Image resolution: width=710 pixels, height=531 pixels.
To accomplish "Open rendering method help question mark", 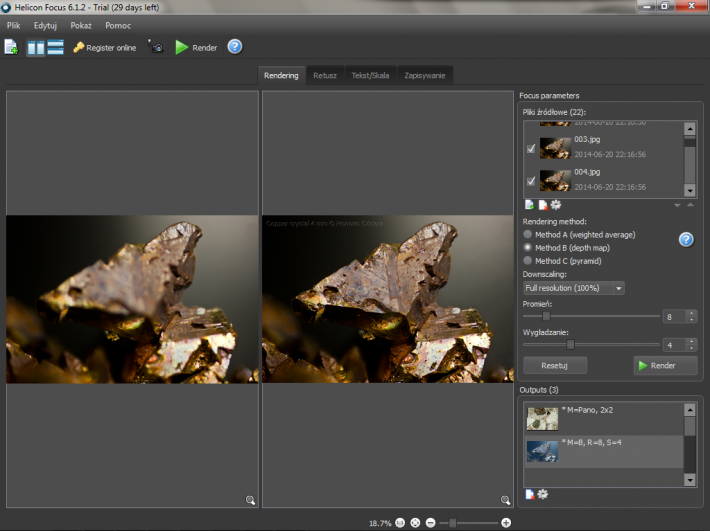I will [x=686, y=239].
